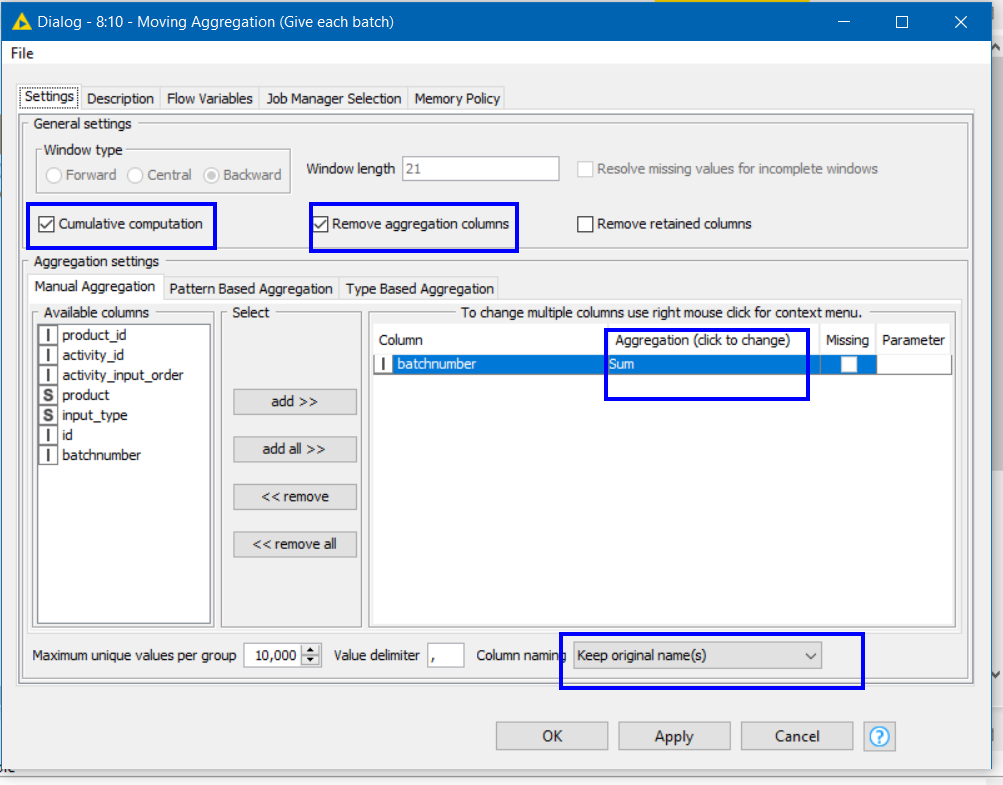Click the string type icon beside input_type

(48, 415)
